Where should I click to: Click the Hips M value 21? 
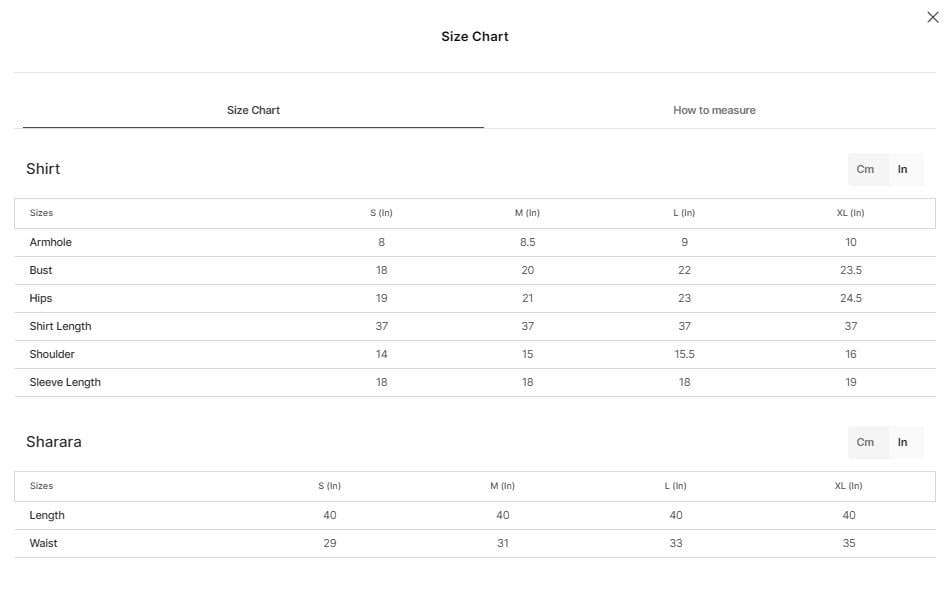[x=528, y=298]
